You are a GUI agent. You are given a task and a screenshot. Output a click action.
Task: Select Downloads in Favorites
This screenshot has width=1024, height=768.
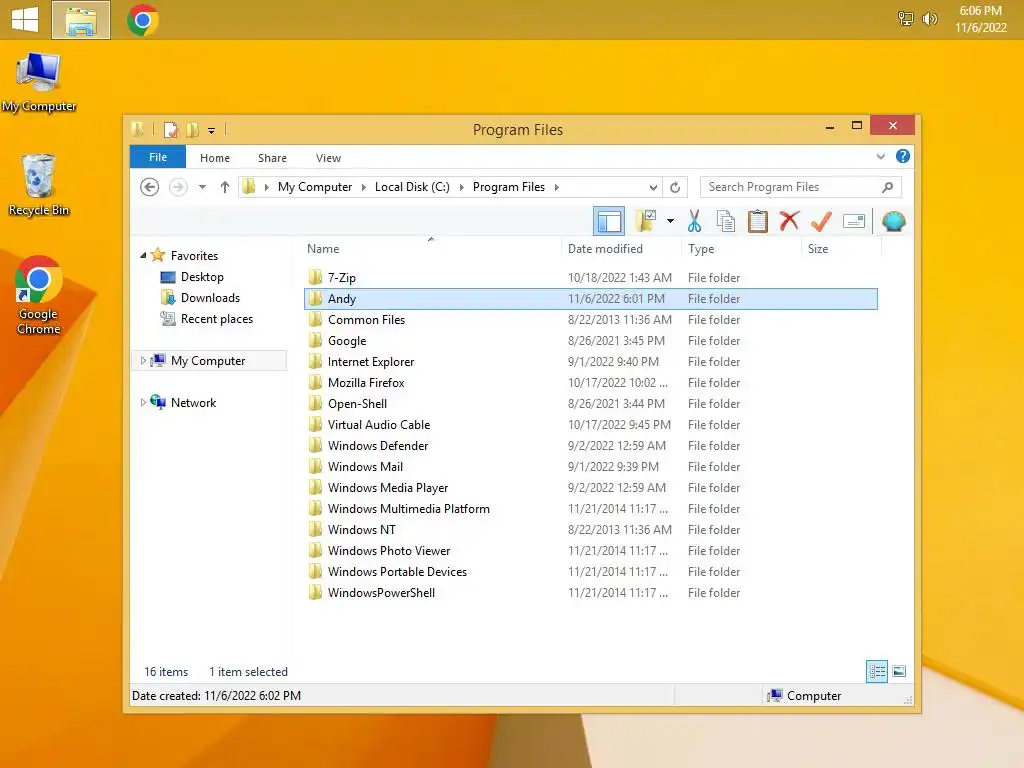pyautogui.click(x=210, y=298)
